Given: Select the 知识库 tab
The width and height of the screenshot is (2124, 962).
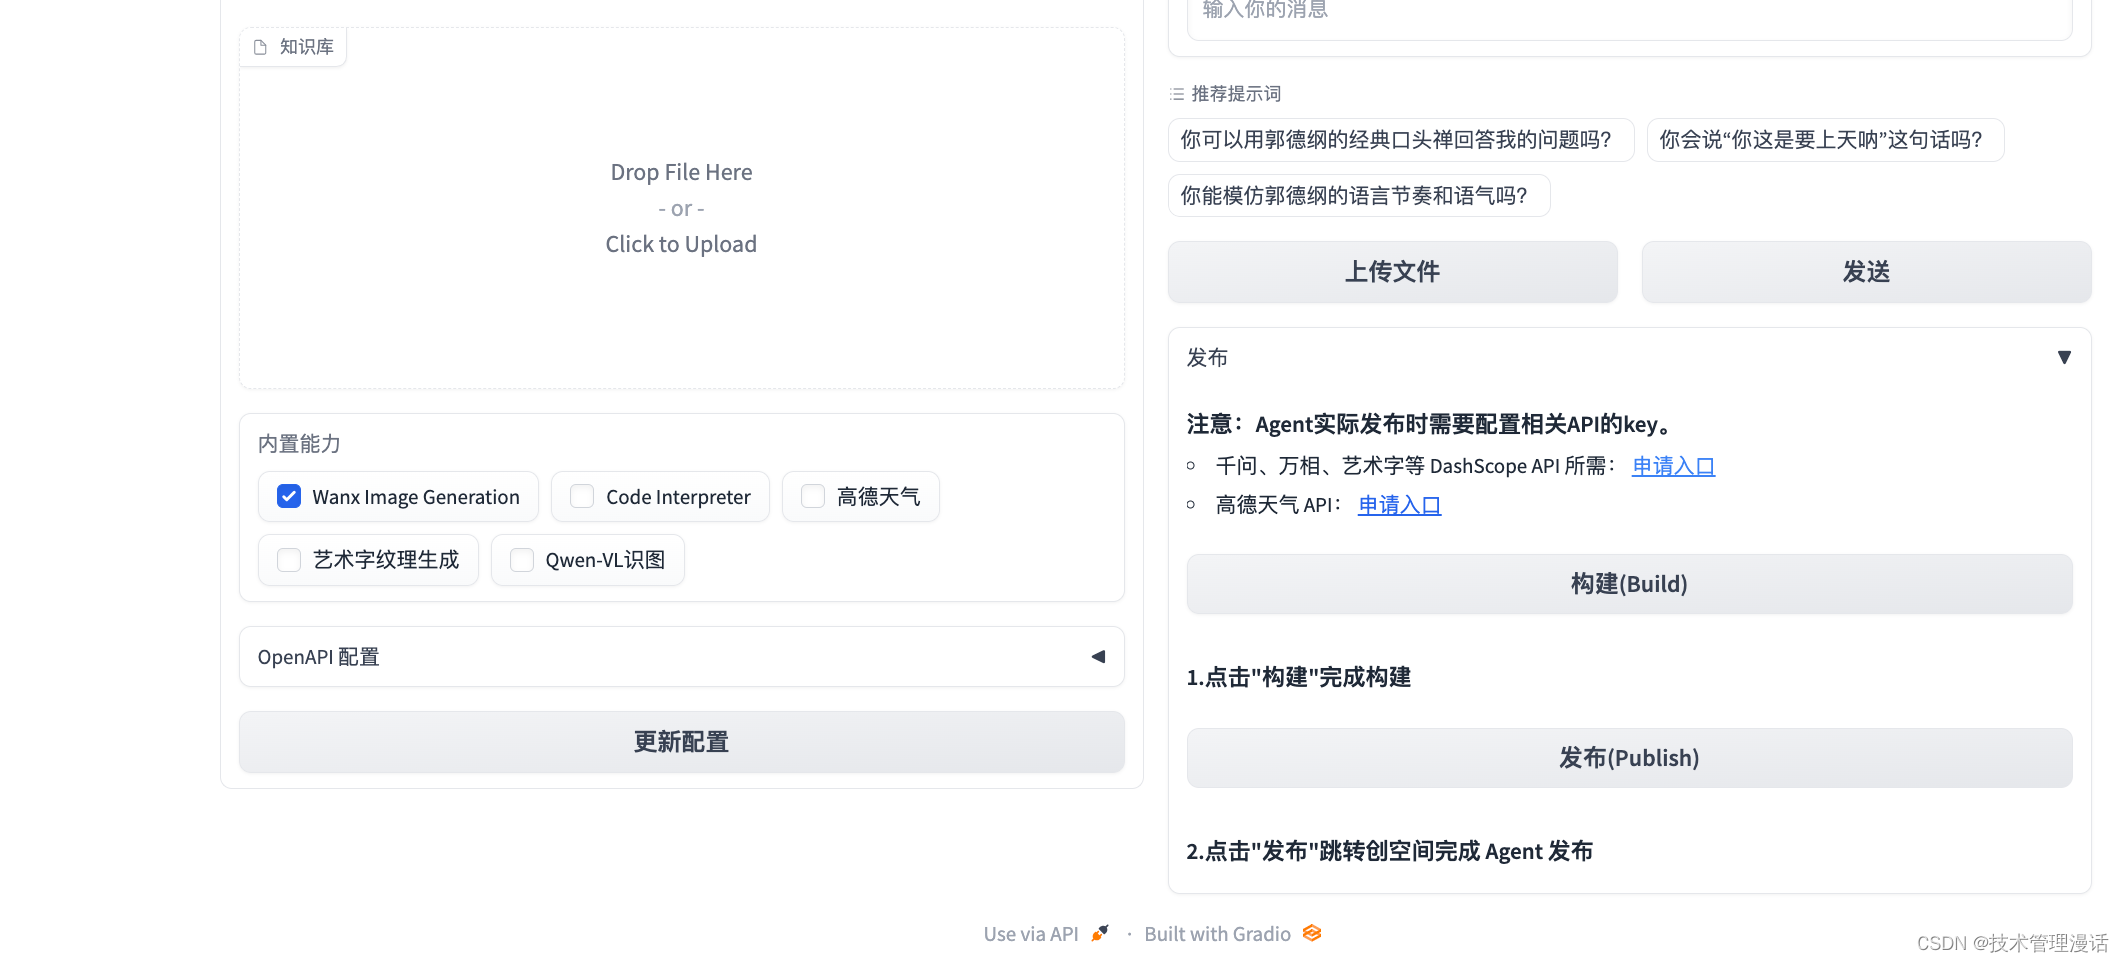Looking at the screenshot, I should point(292,45).
